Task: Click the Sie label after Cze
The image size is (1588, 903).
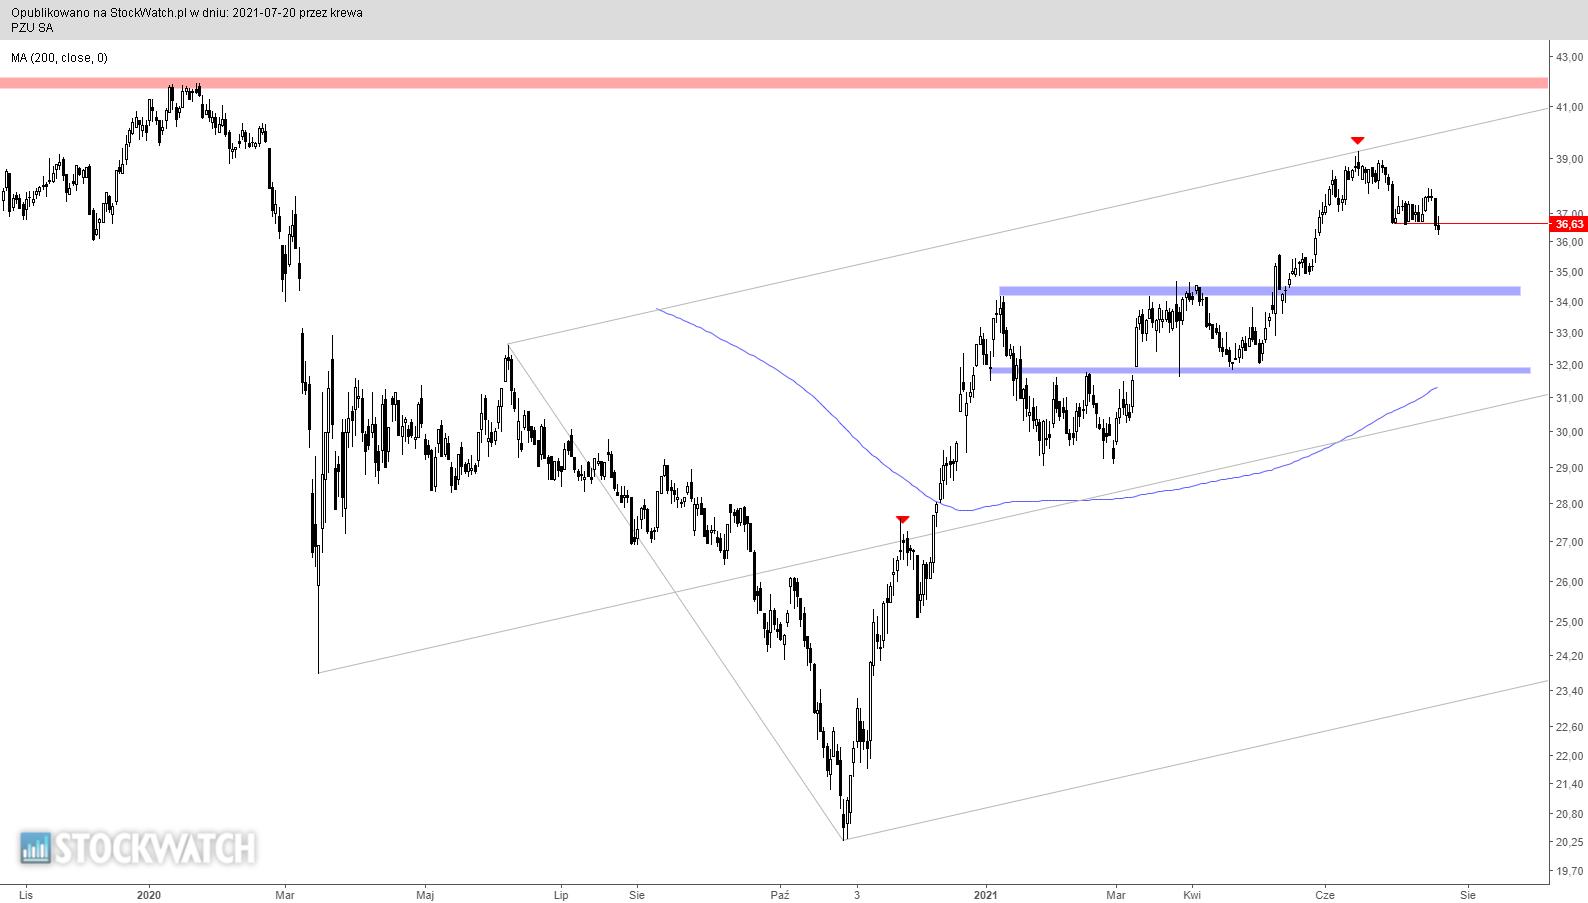Action: 1467,895
